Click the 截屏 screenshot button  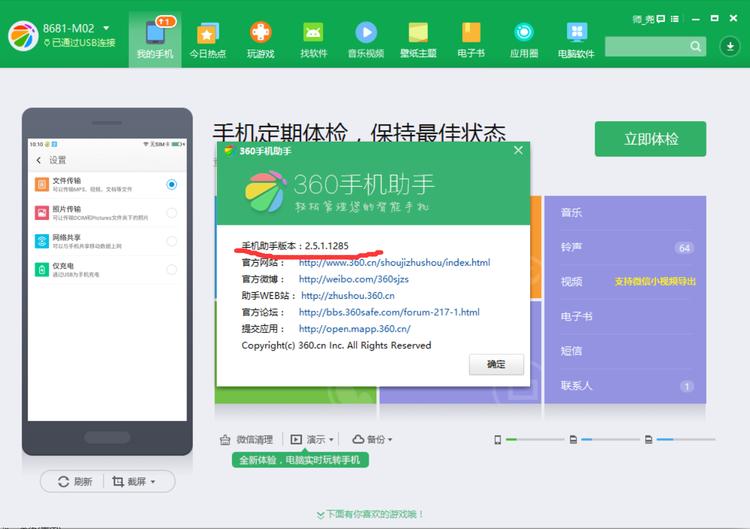coord(129,481)
